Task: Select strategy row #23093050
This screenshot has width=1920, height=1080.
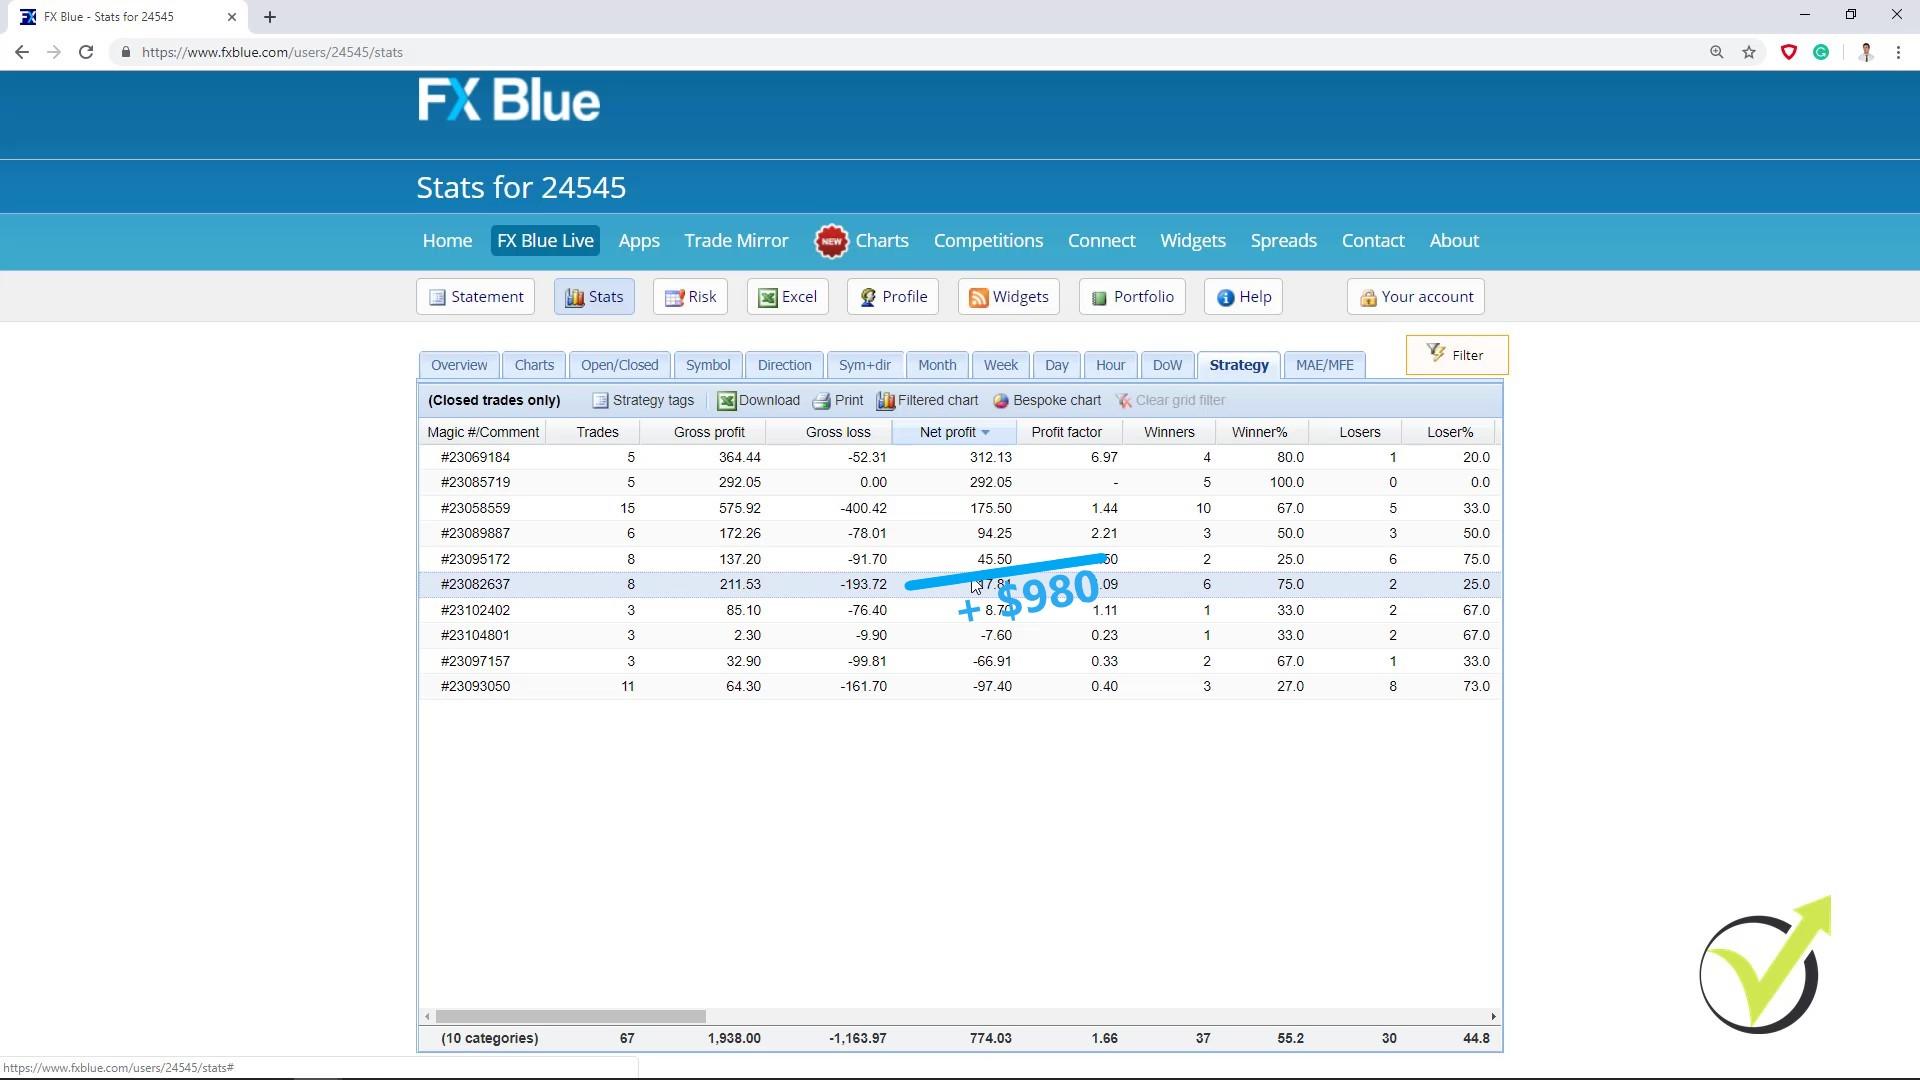Action: click(960, 687)
